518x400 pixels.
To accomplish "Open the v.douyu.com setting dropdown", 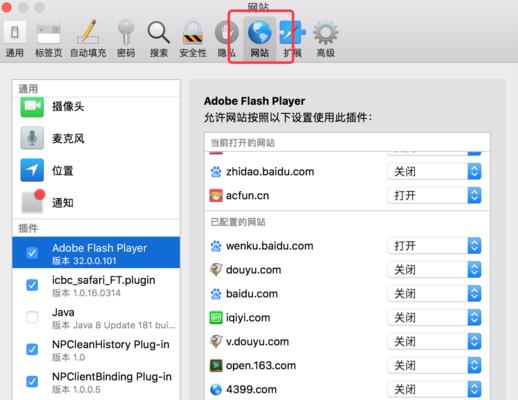I will (x=434, y=342).
